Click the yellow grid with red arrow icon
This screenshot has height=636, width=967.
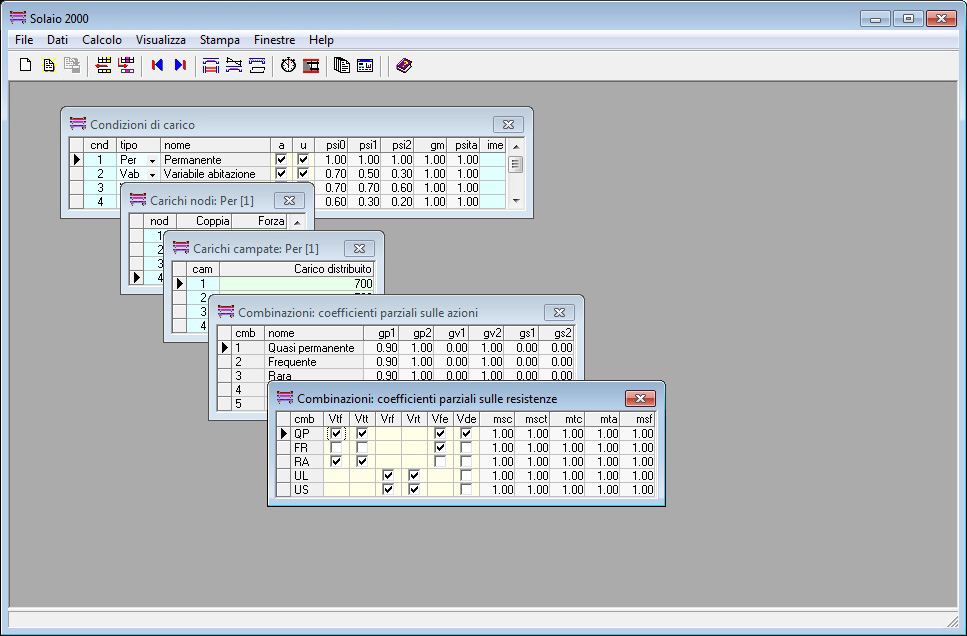coord(104,65)
